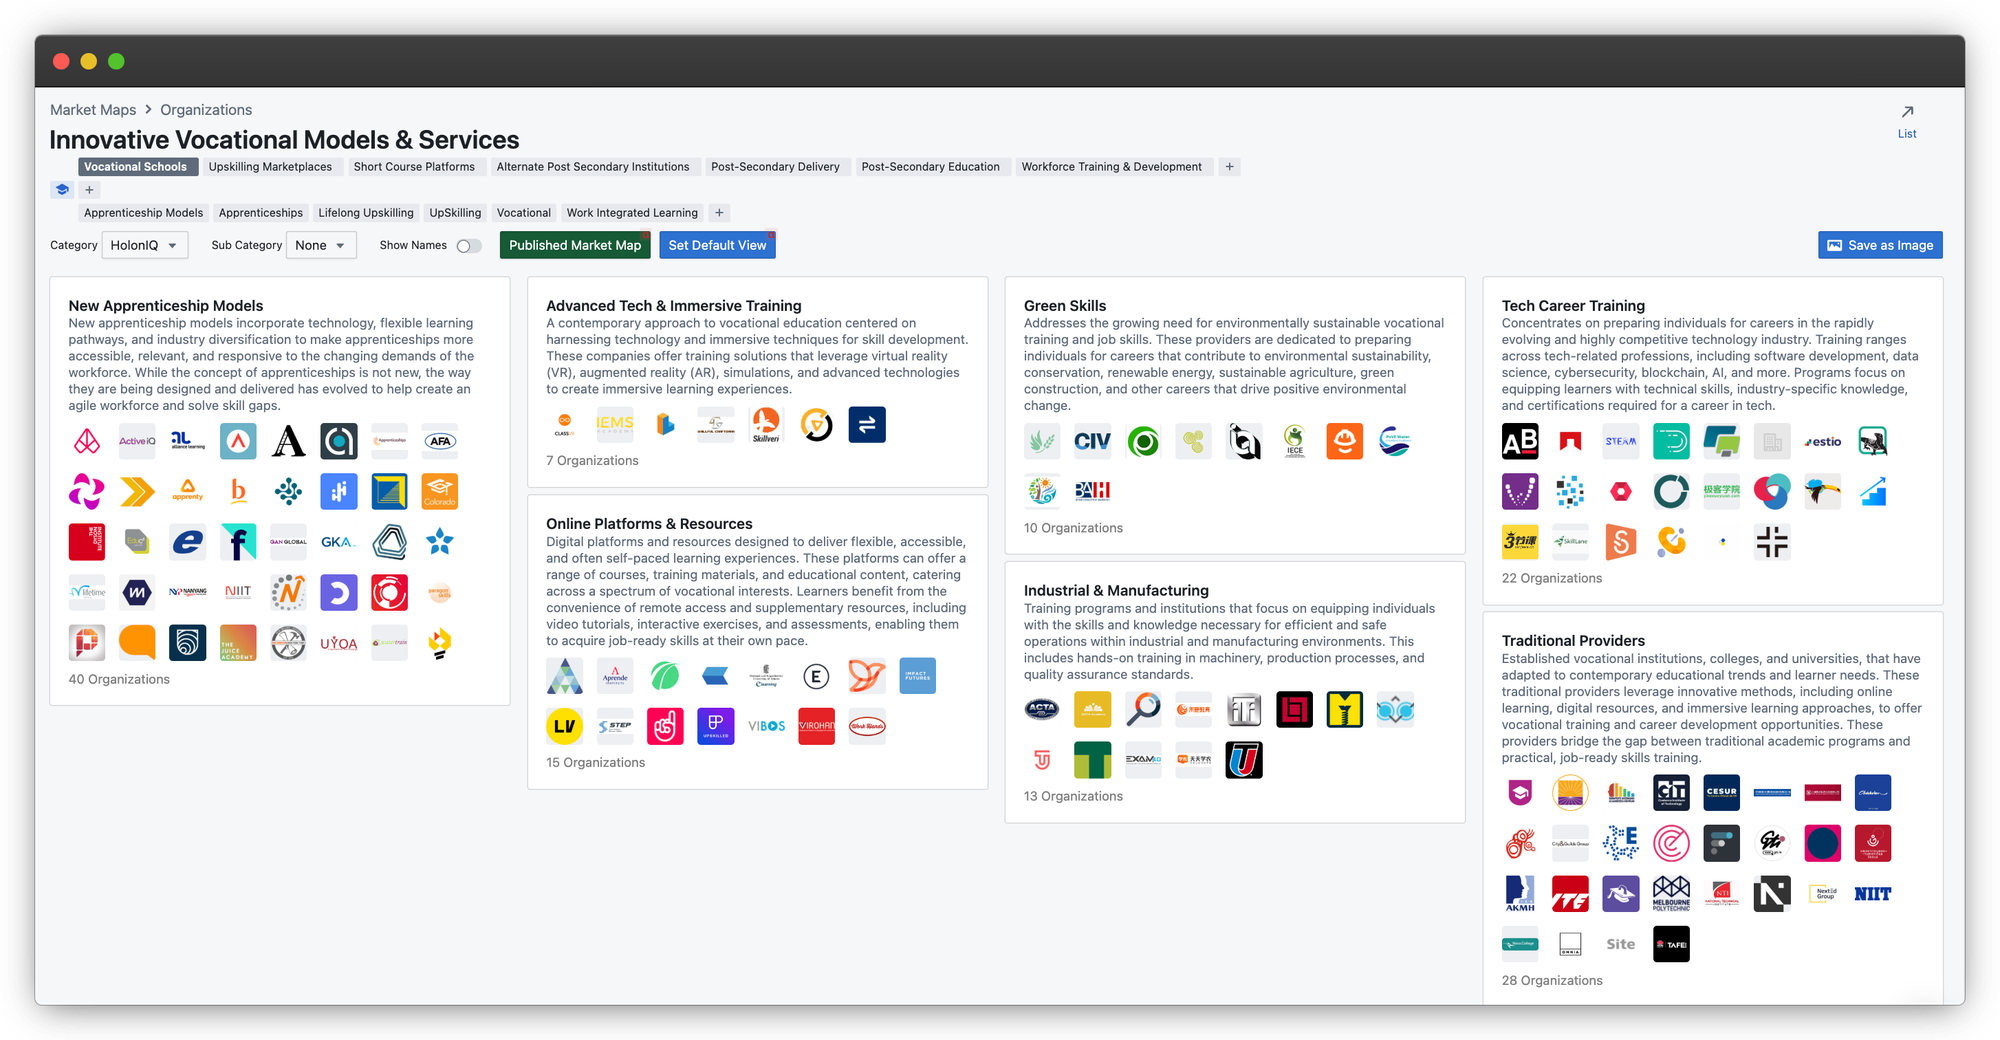Select the Upskilling Marketplaces tag

coord(270,167)
